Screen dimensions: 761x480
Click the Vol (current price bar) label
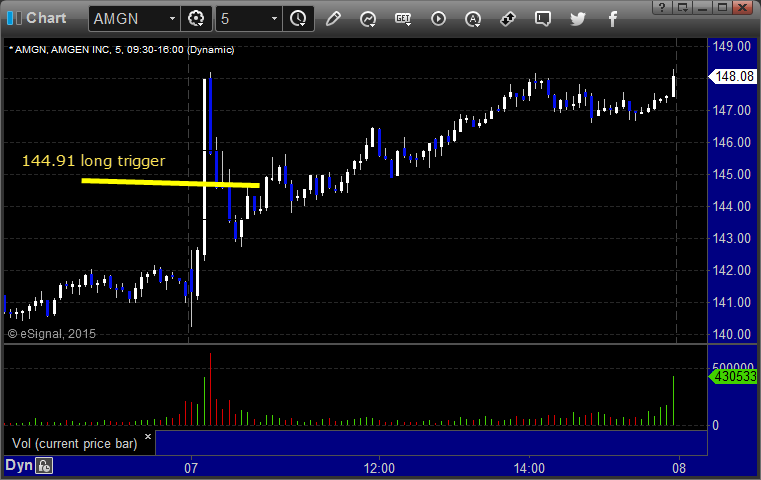tap(75, 444)
